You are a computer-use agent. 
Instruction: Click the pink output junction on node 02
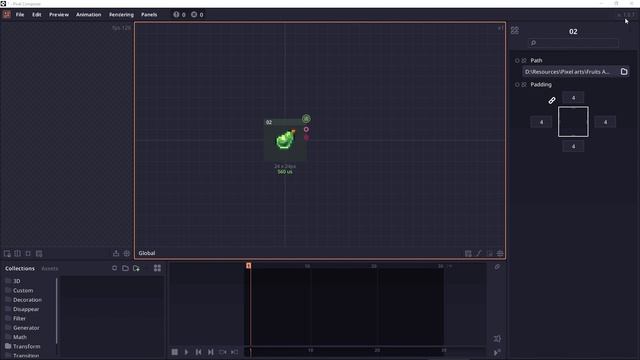pos(306,129)
